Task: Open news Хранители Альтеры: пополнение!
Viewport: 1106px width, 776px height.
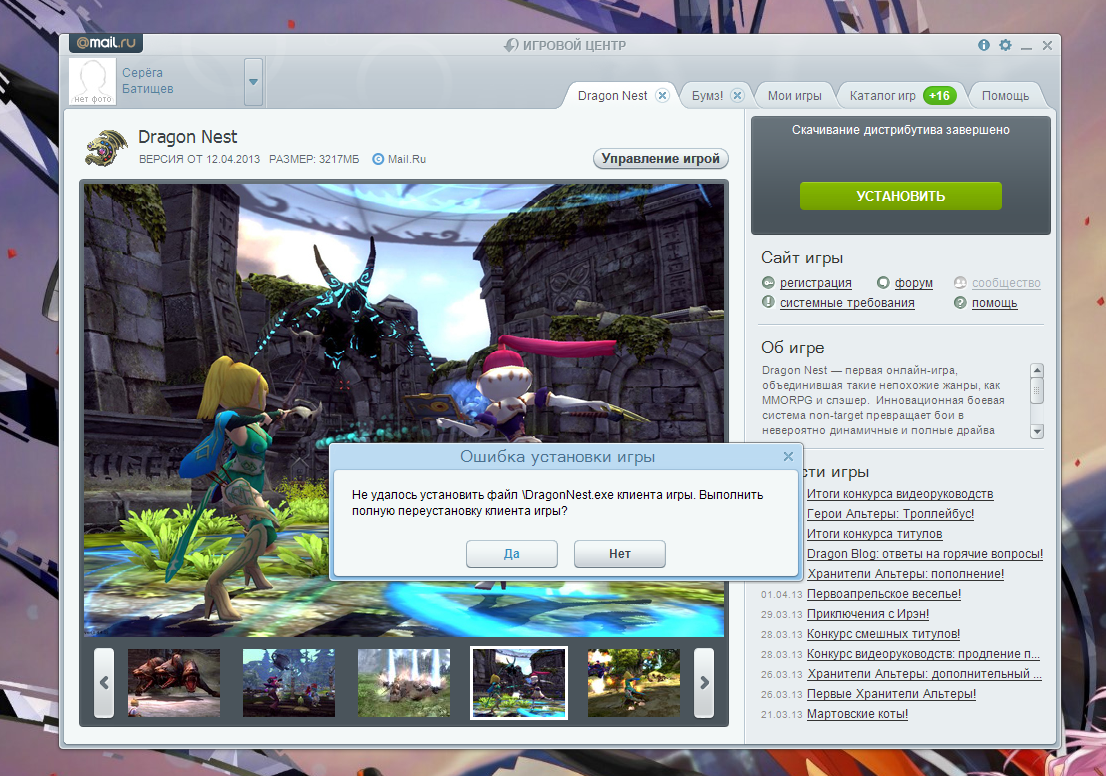Action: pos(906,574)
